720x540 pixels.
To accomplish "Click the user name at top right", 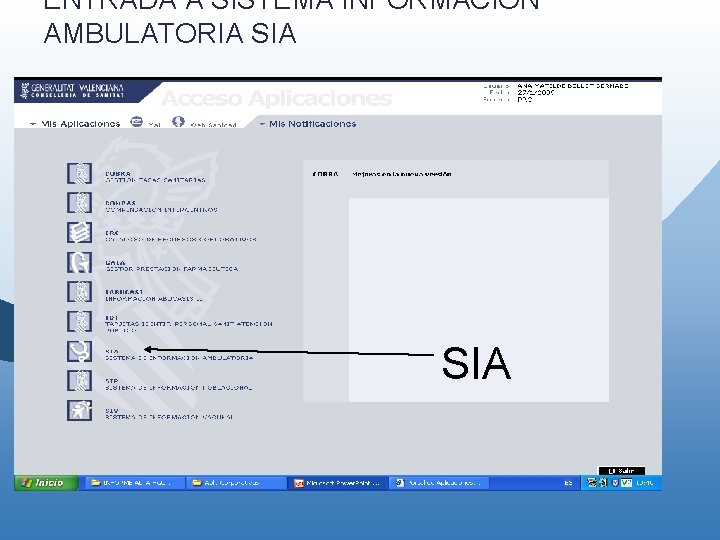I will pyautogui.click(x=573, y=86).
